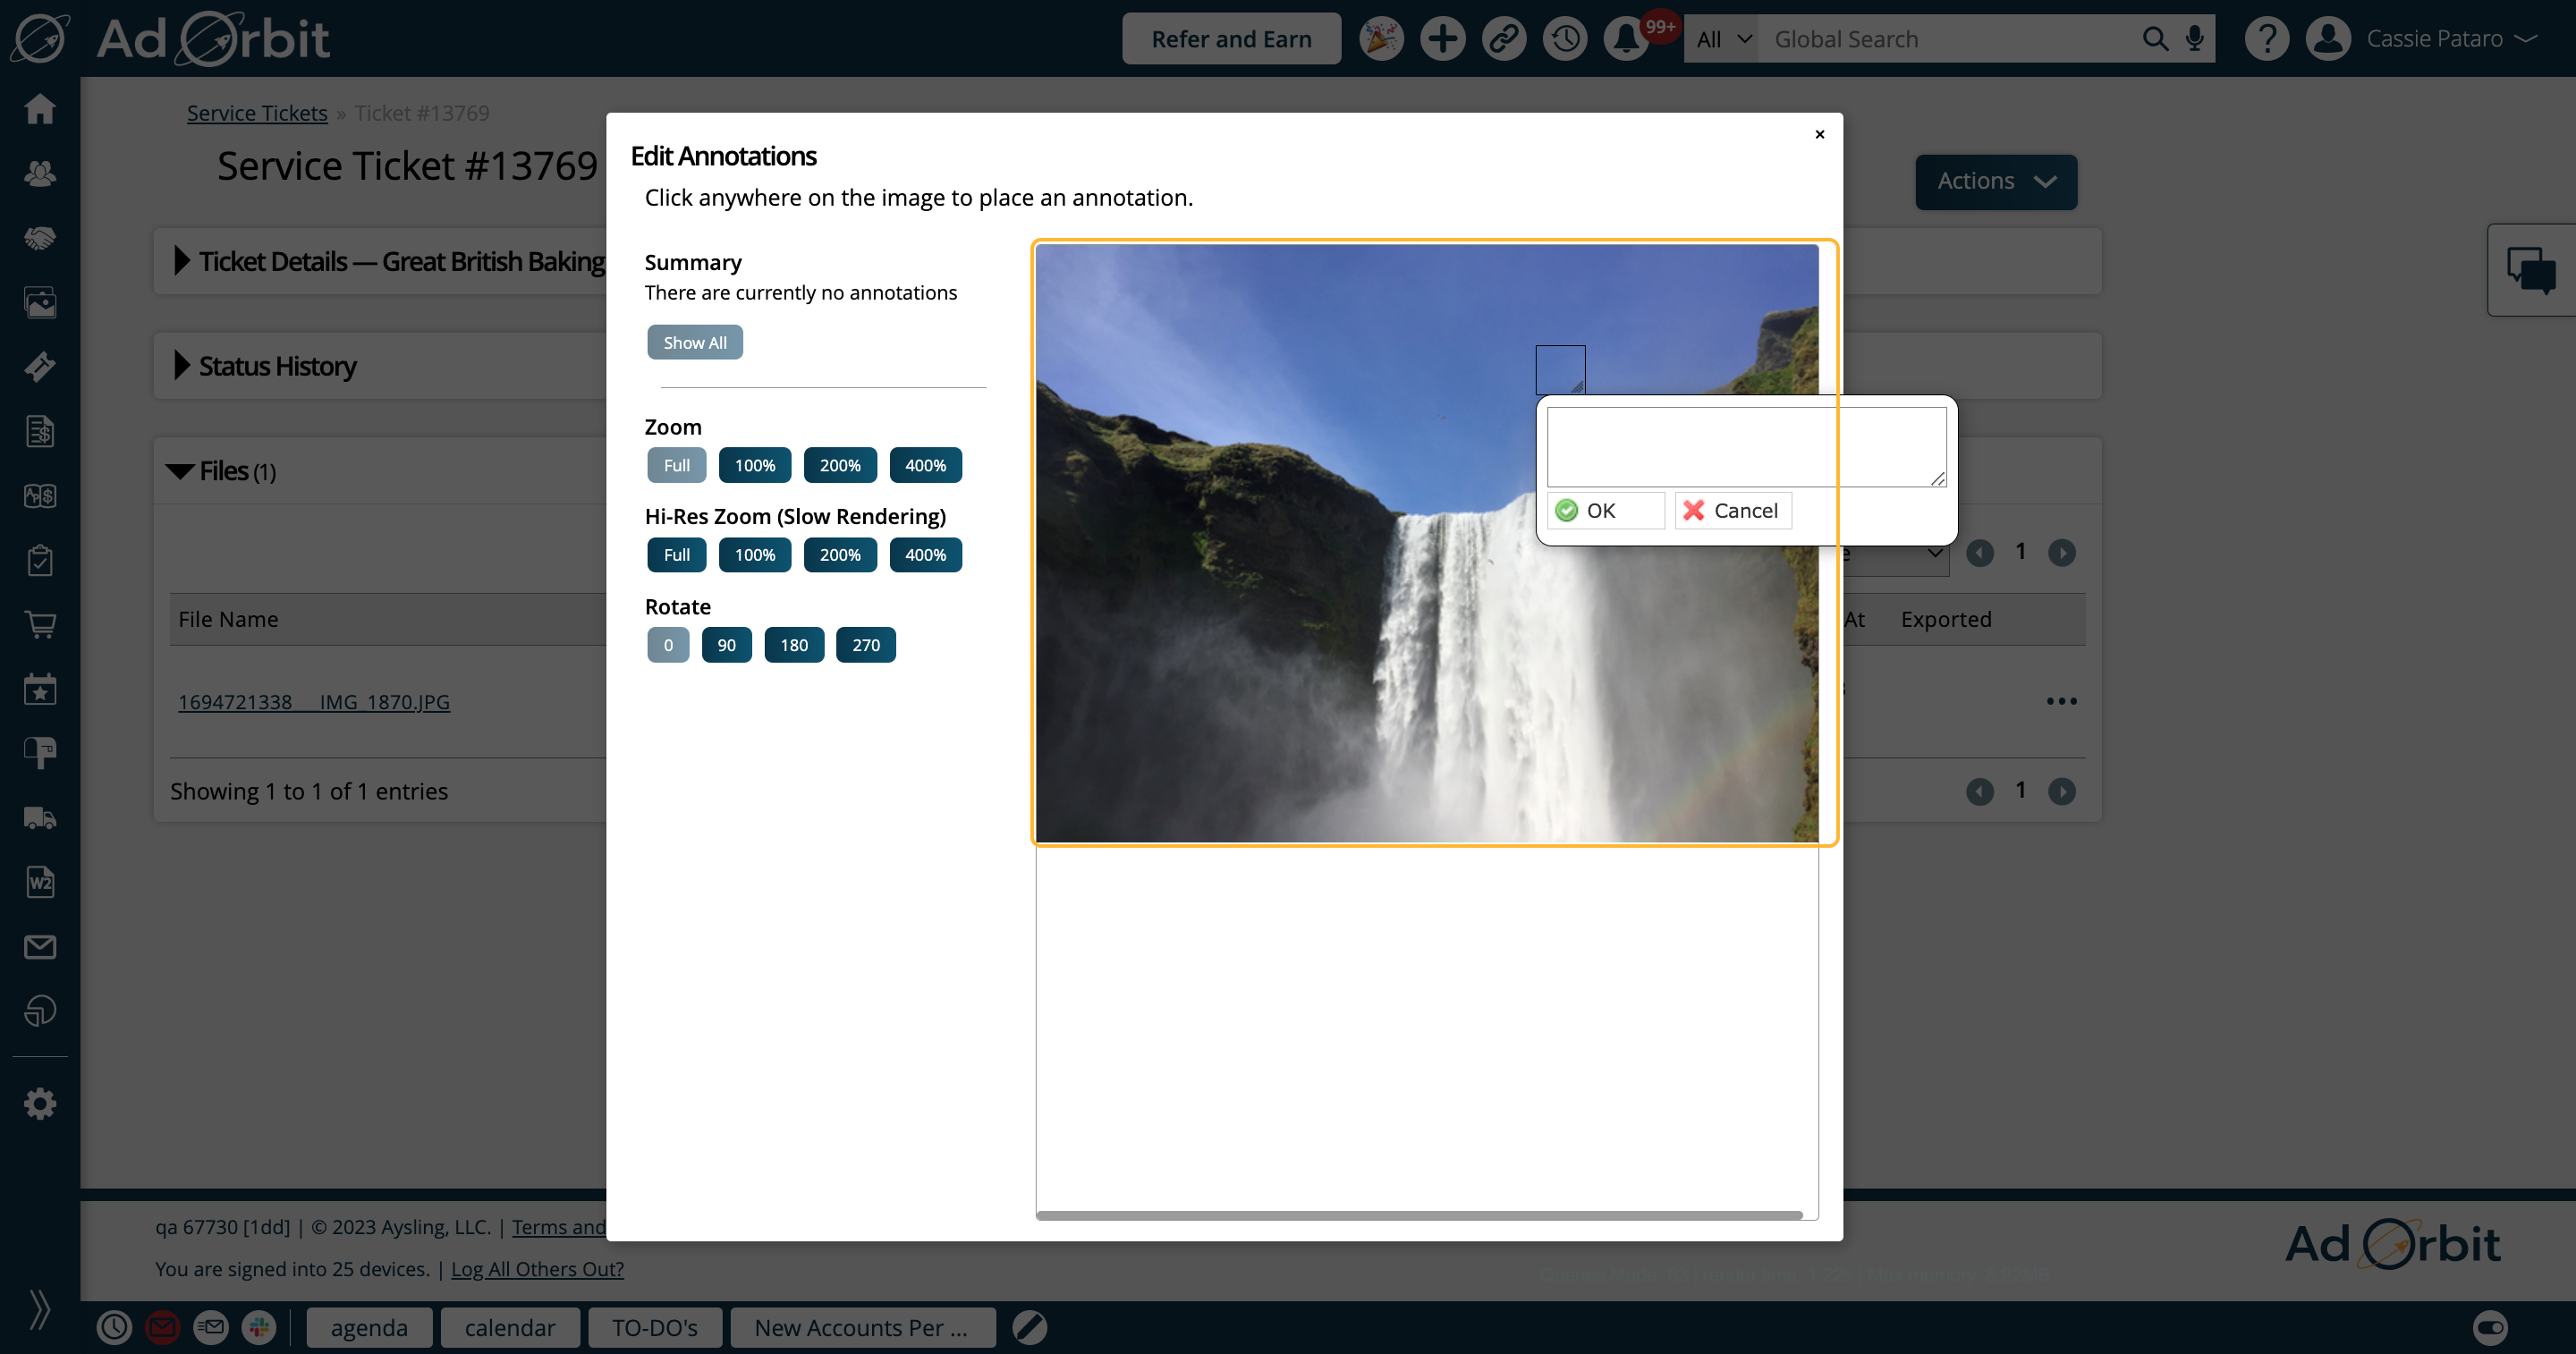This screenshot has width=2576, height=1354.
Task: Click the Show All annotations button
Action: [x=695, y=342]
